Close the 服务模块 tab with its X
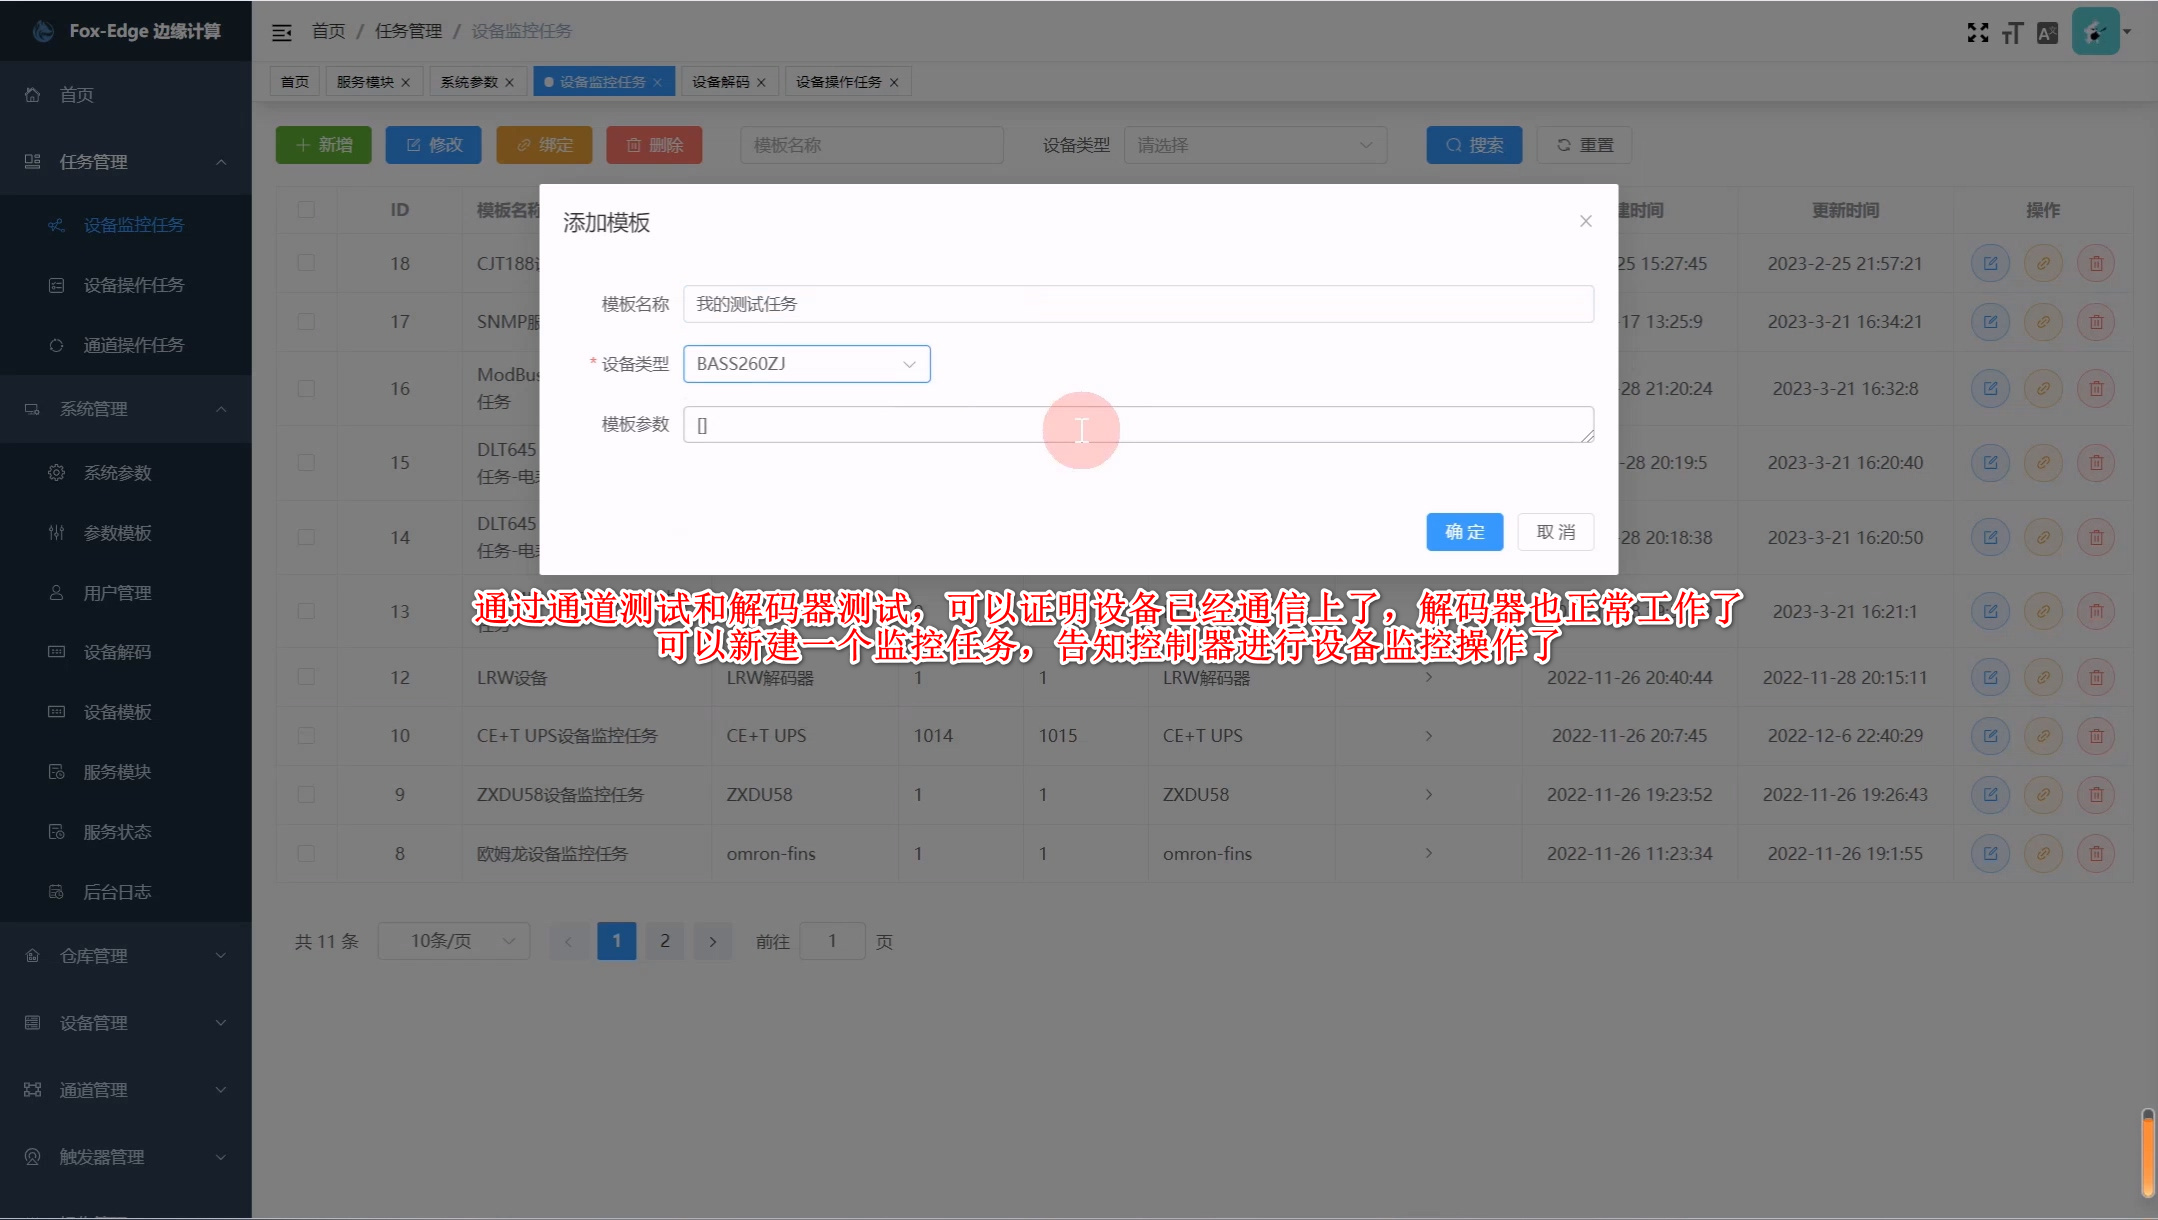2158x1220 pixels. (406, 83)
